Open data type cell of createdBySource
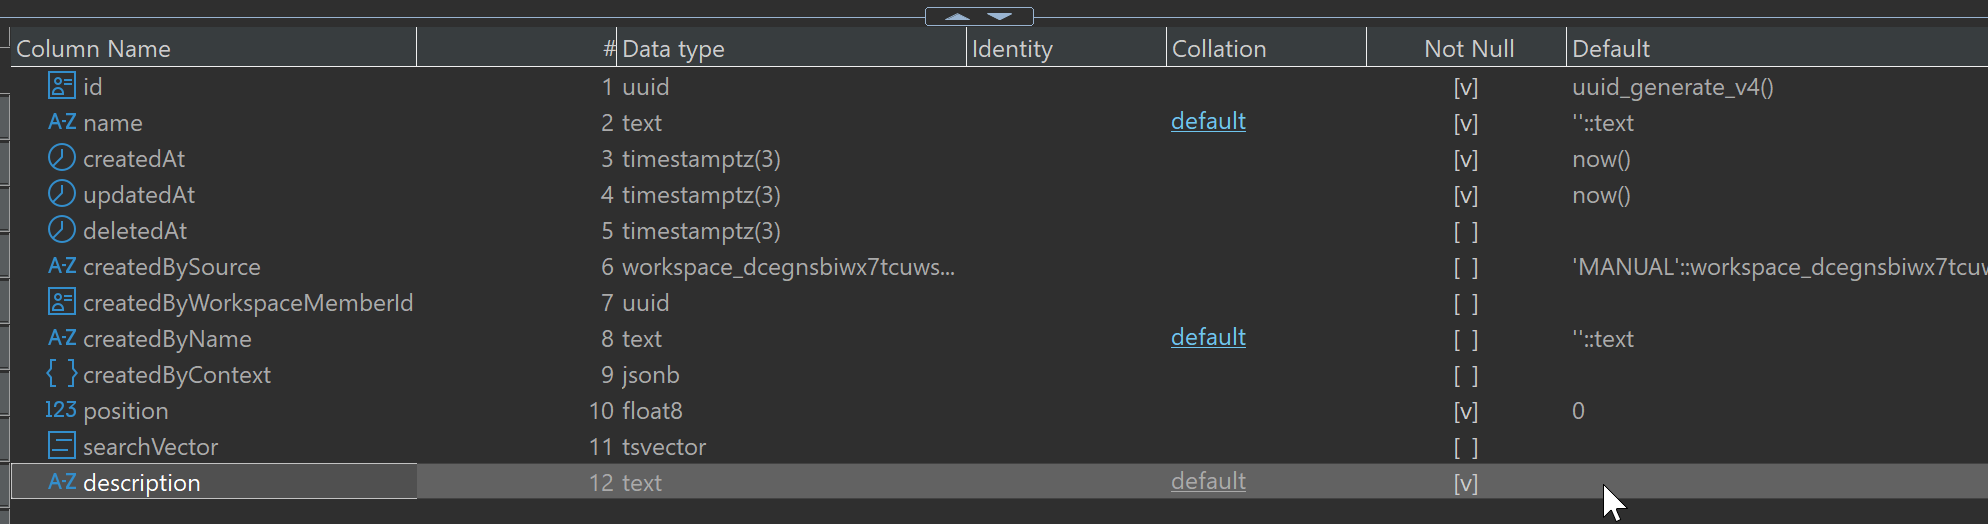The image size is (1988, 524). click(x=788, y=267)
